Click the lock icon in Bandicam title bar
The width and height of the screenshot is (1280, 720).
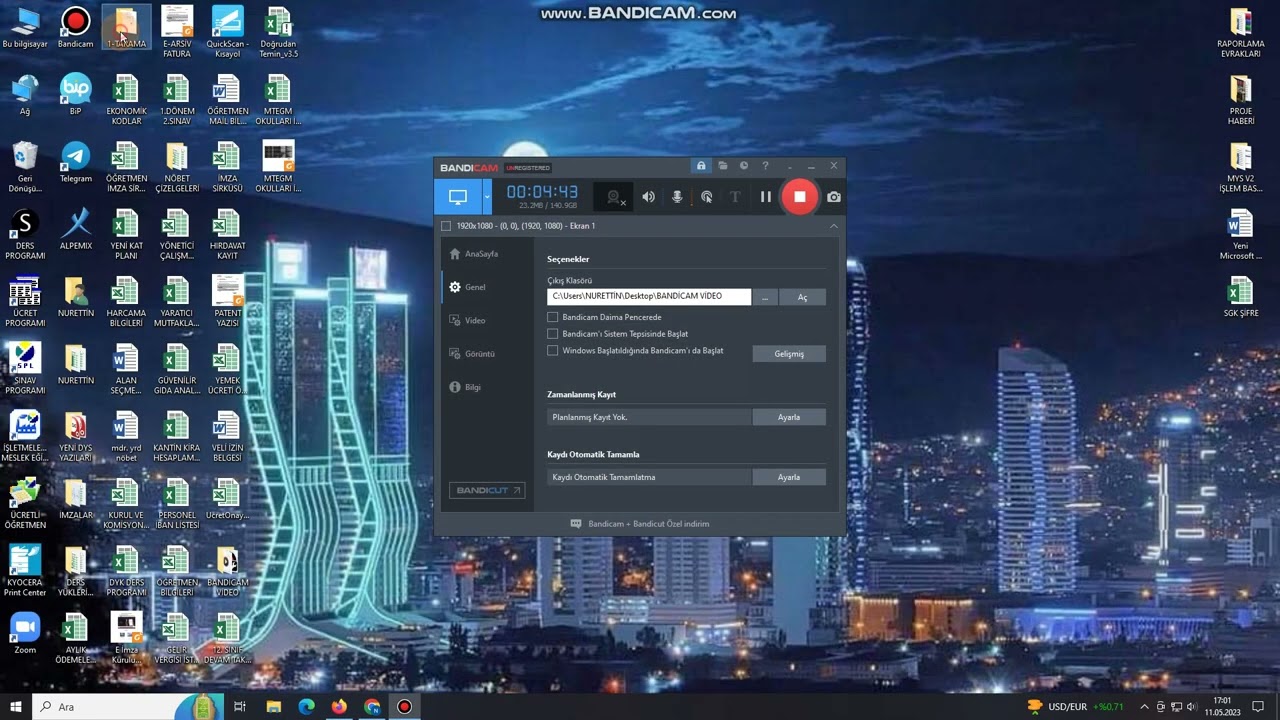pos(701,166)
